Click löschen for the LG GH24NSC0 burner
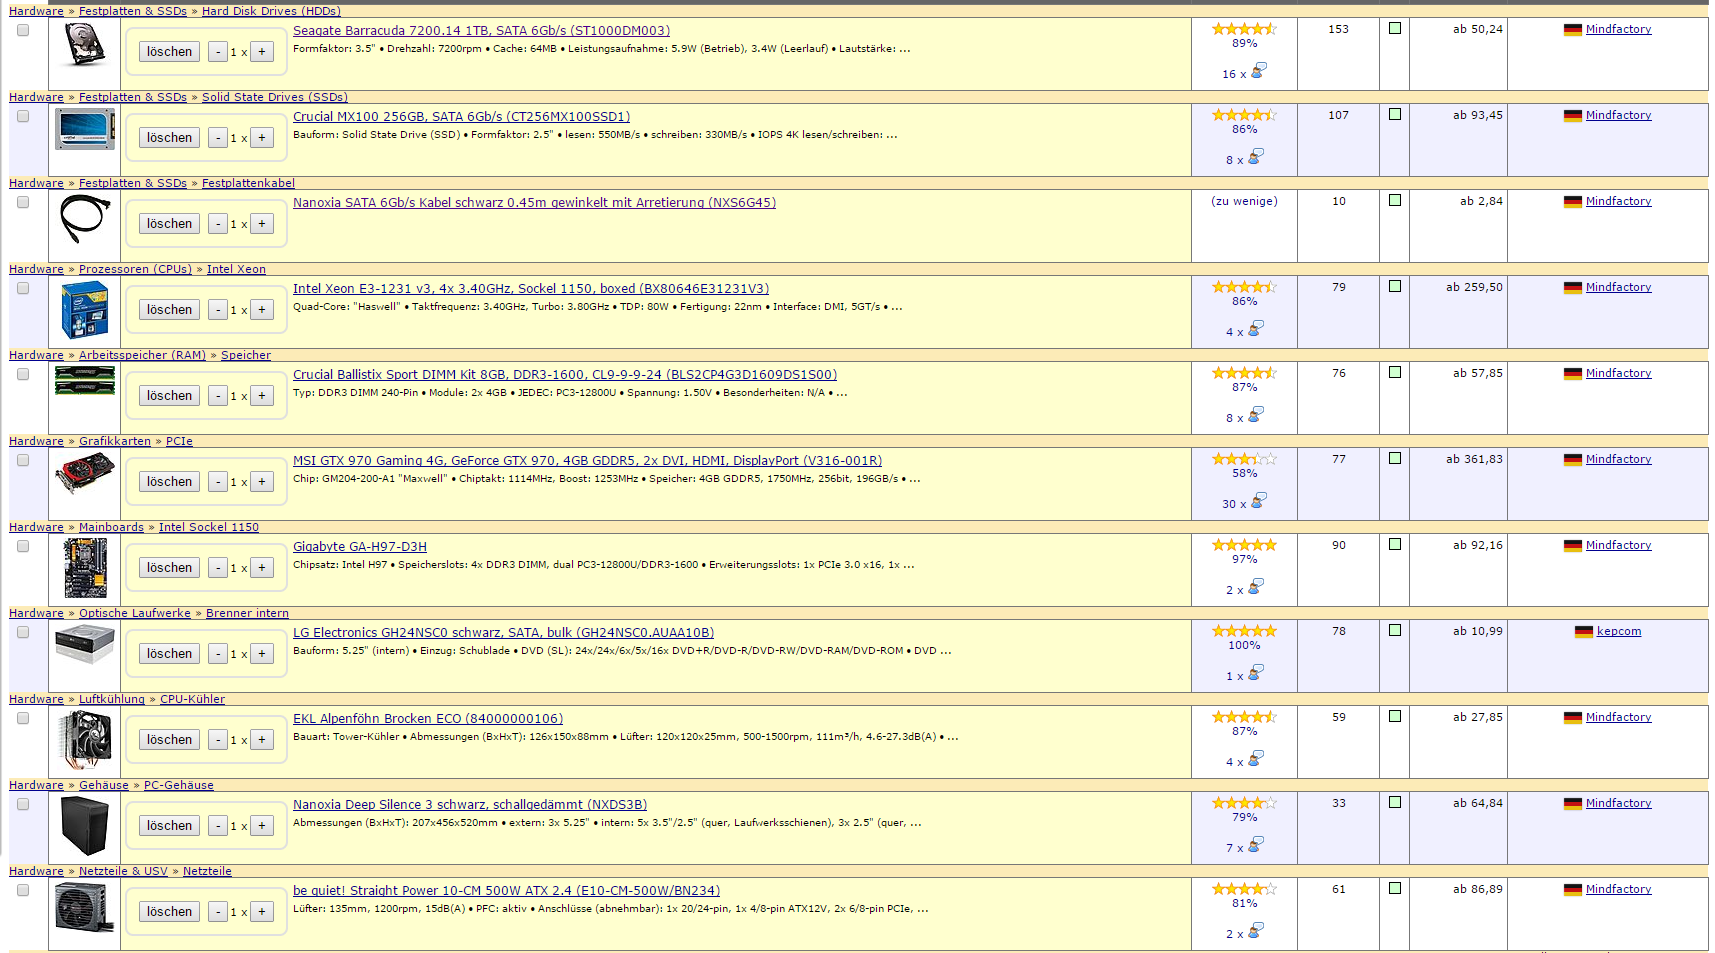Screen dimensions: 1715x953 169,654
